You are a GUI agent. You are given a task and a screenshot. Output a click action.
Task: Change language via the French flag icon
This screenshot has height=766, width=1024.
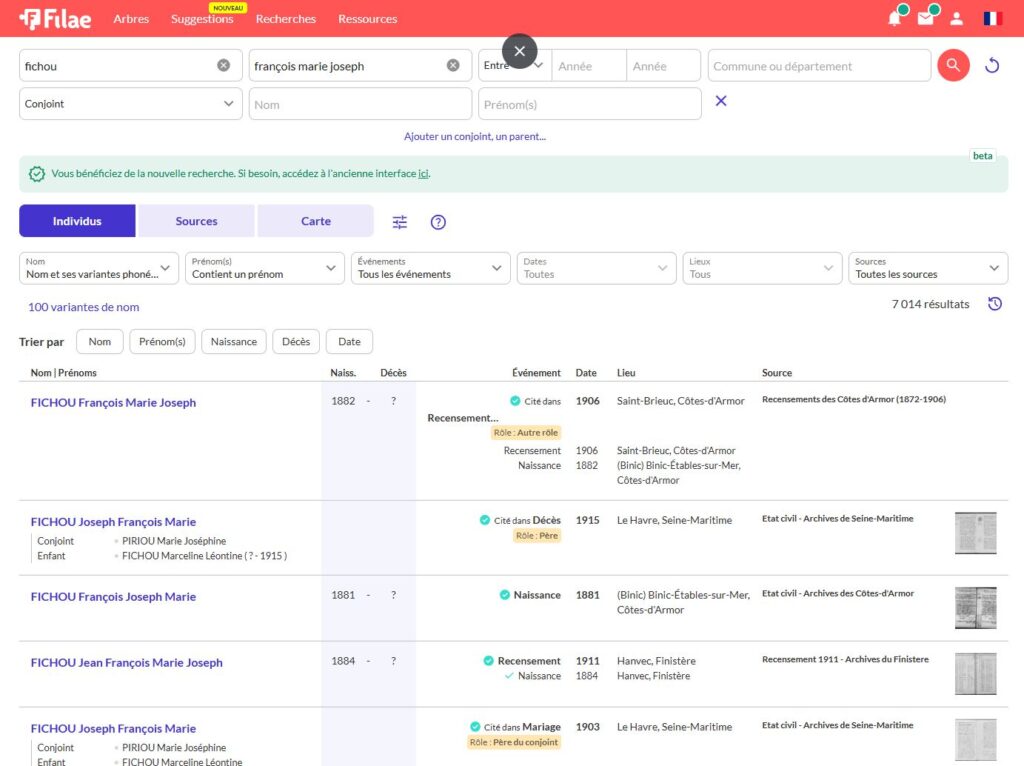point(992,19)
